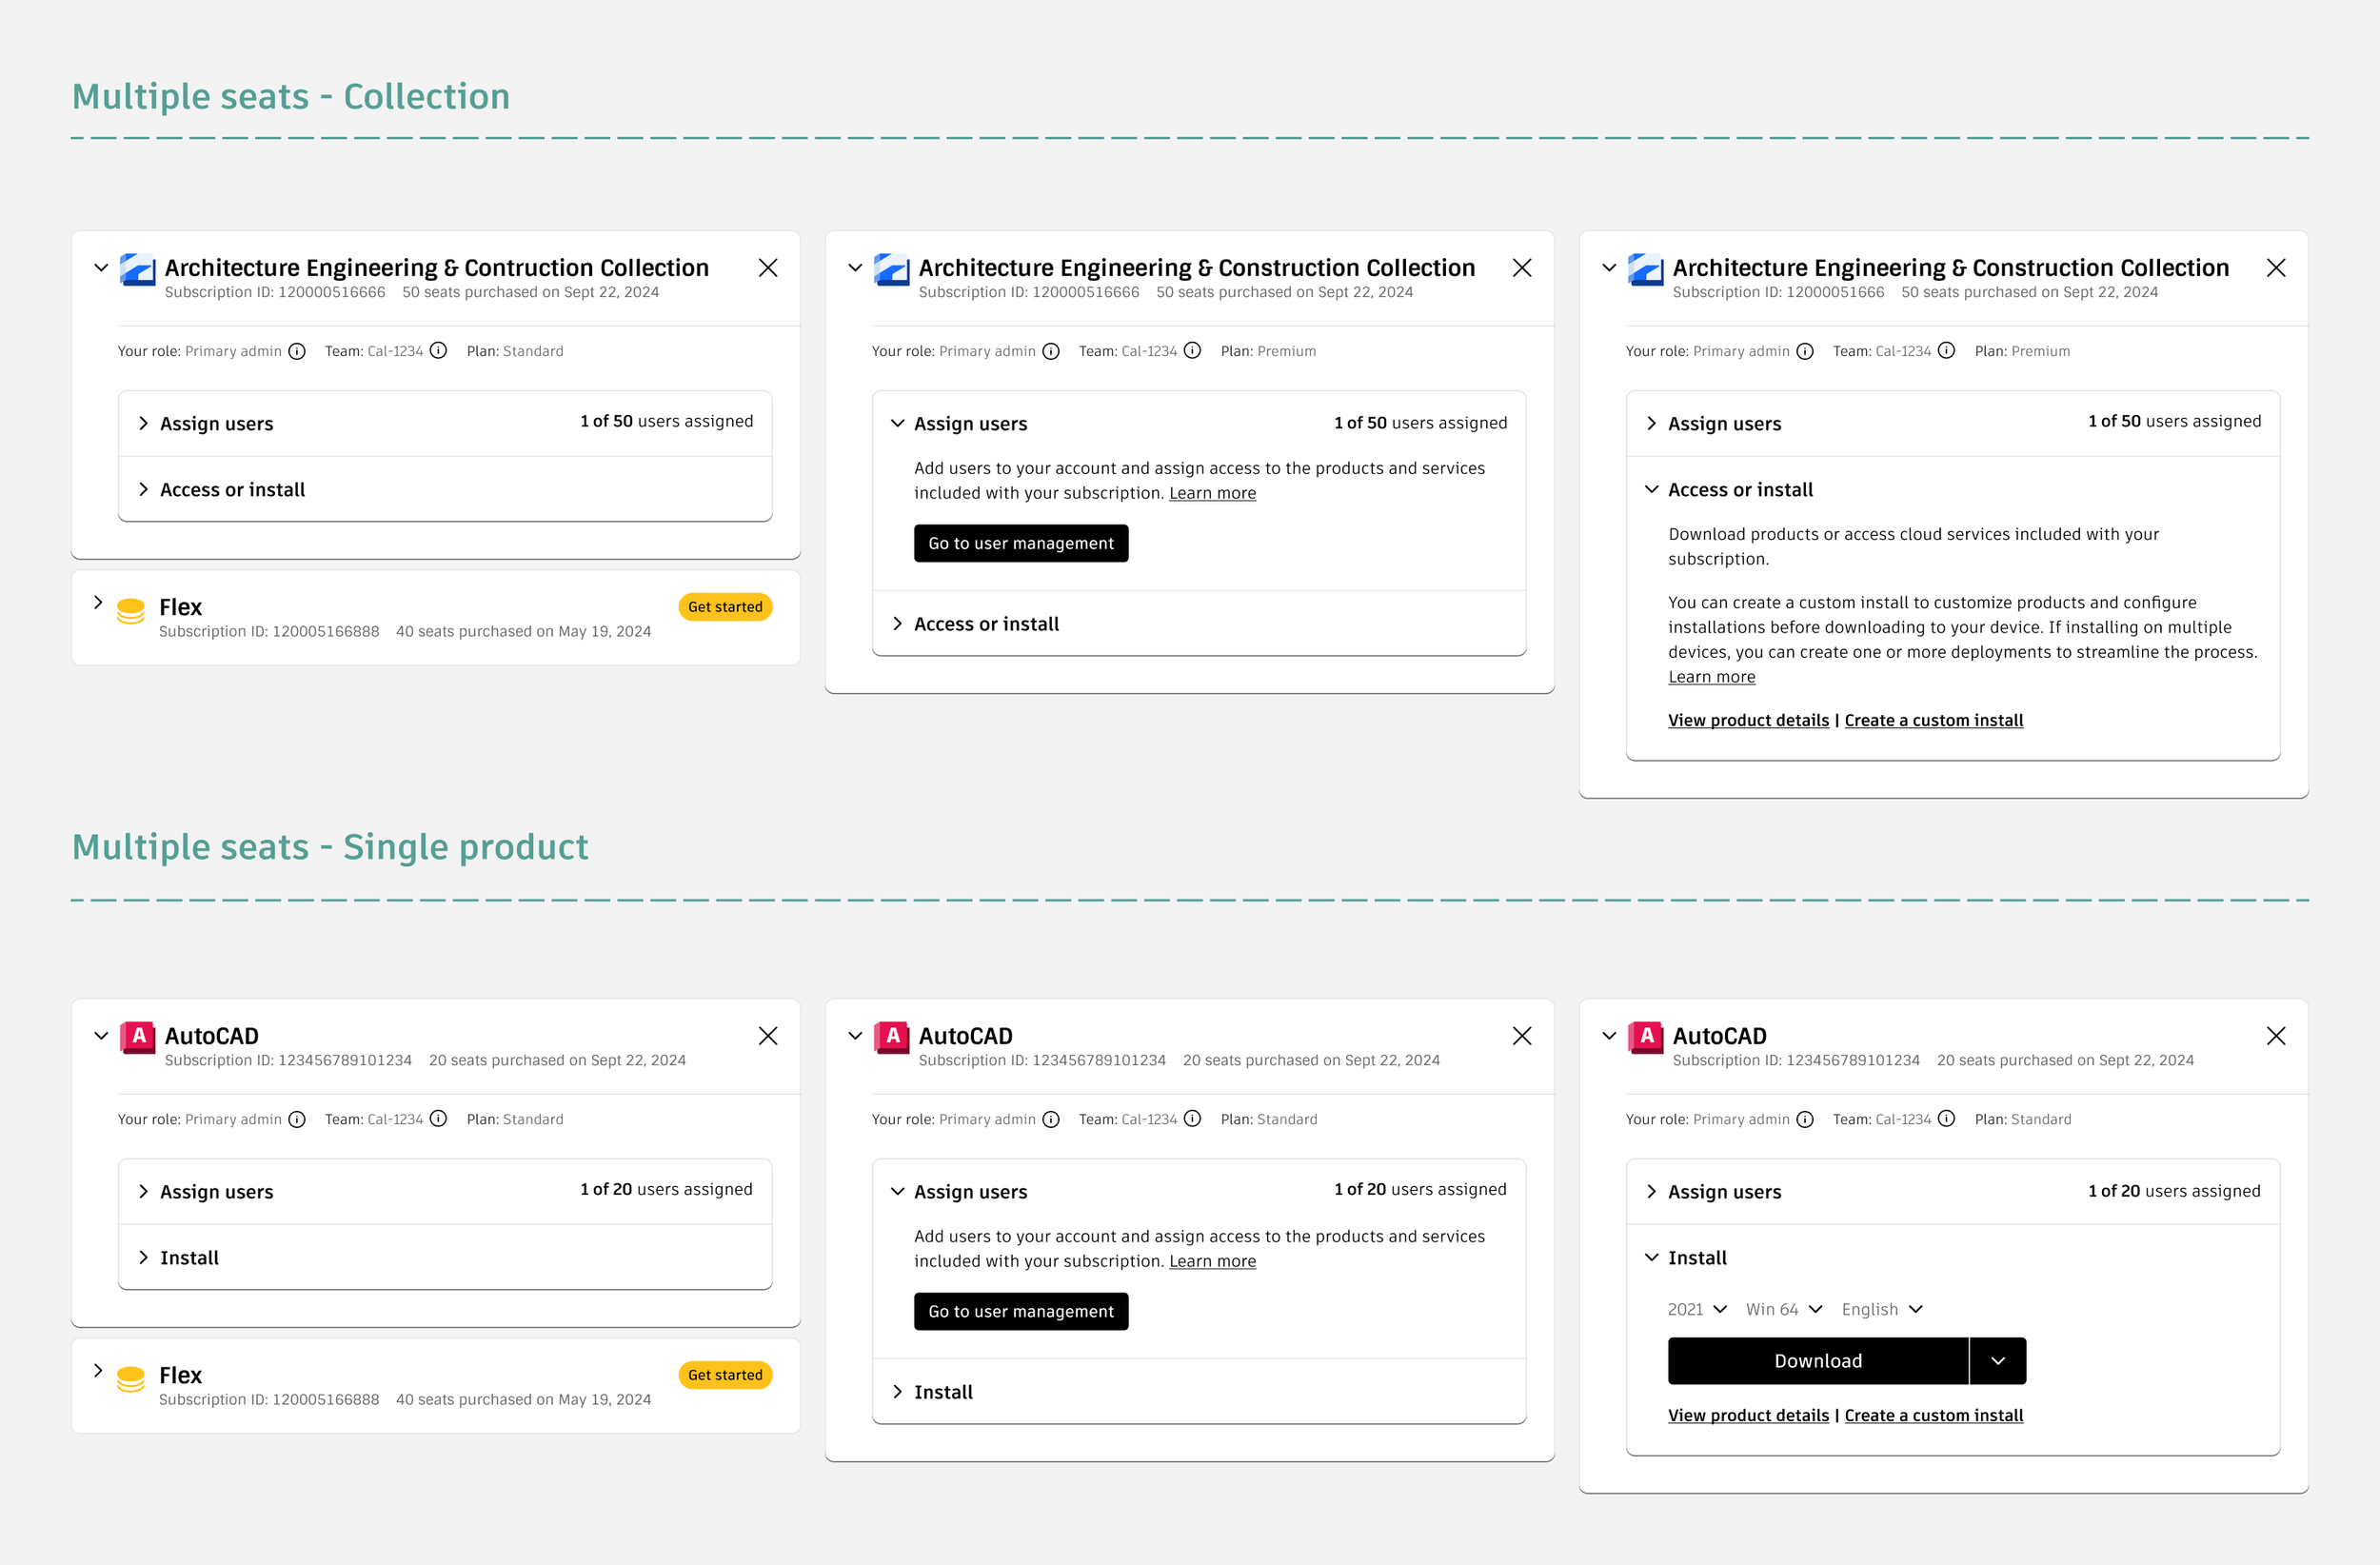Click "Plan: Standard" in the "Contruction Collection" card
2380x1565 pixels.
click(515, 351)
